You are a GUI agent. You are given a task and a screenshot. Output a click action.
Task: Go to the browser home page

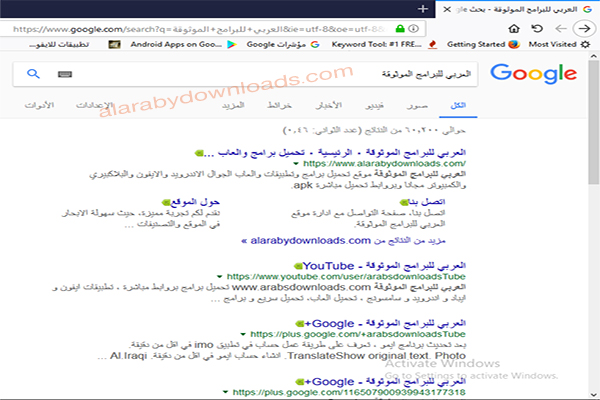pos(514,29)
